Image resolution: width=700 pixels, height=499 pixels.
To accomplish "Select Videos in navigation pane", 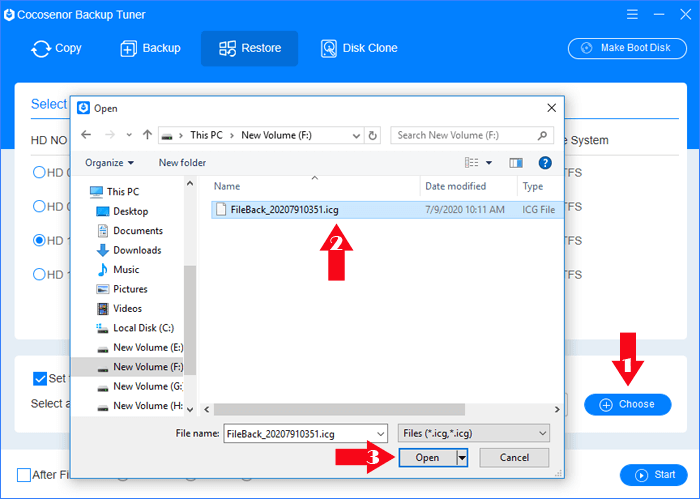I will click(x=119, y=309).
